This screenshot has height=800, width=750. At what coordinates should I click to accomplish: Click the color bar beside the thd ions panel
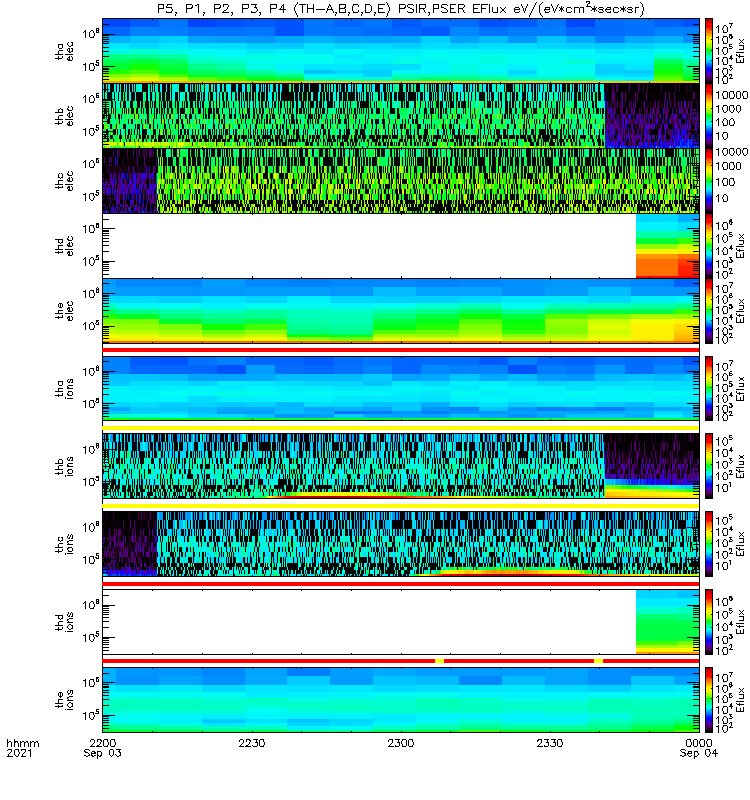point(709,622)
